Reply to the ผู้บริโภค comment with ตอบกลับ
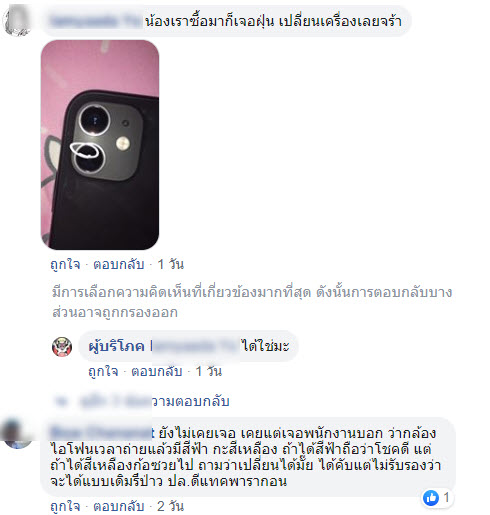 [x=157, y=371]
